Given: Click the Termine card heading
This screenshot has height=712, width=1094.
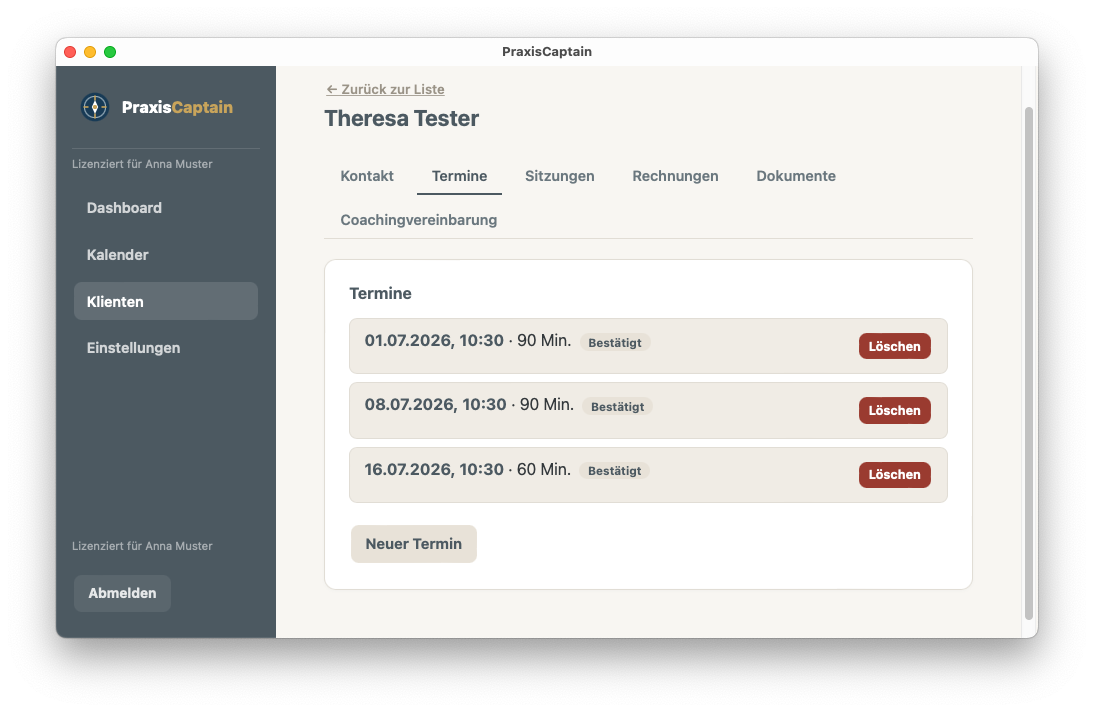Looking at the screenshot, I should (380, 293).
